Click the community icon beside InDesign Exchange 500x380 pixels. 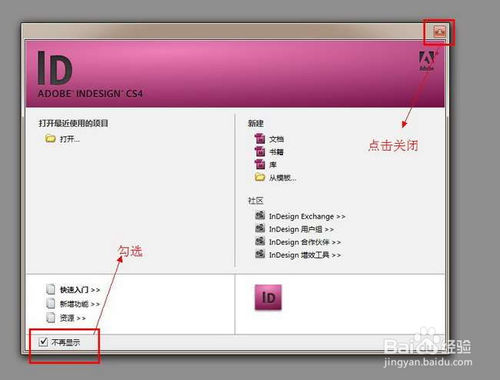(260, 215)
